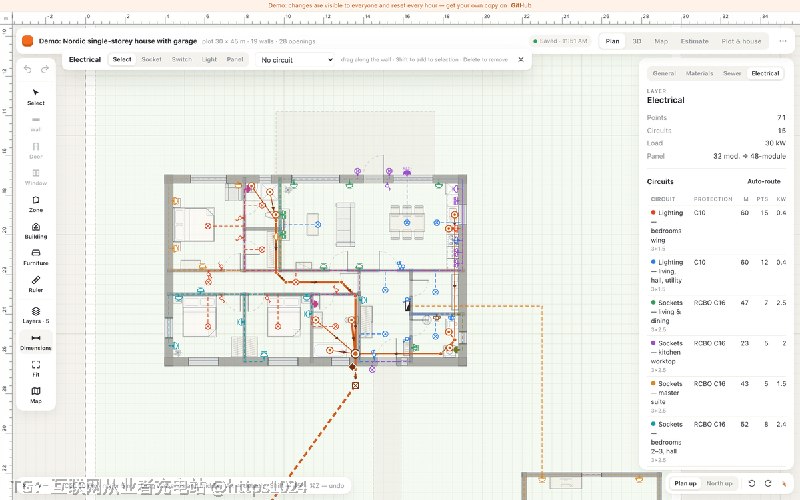The width and height of the screenshot is (800, 500).
Task: Click the Auto-route button
Action: (x=764, y=181)
